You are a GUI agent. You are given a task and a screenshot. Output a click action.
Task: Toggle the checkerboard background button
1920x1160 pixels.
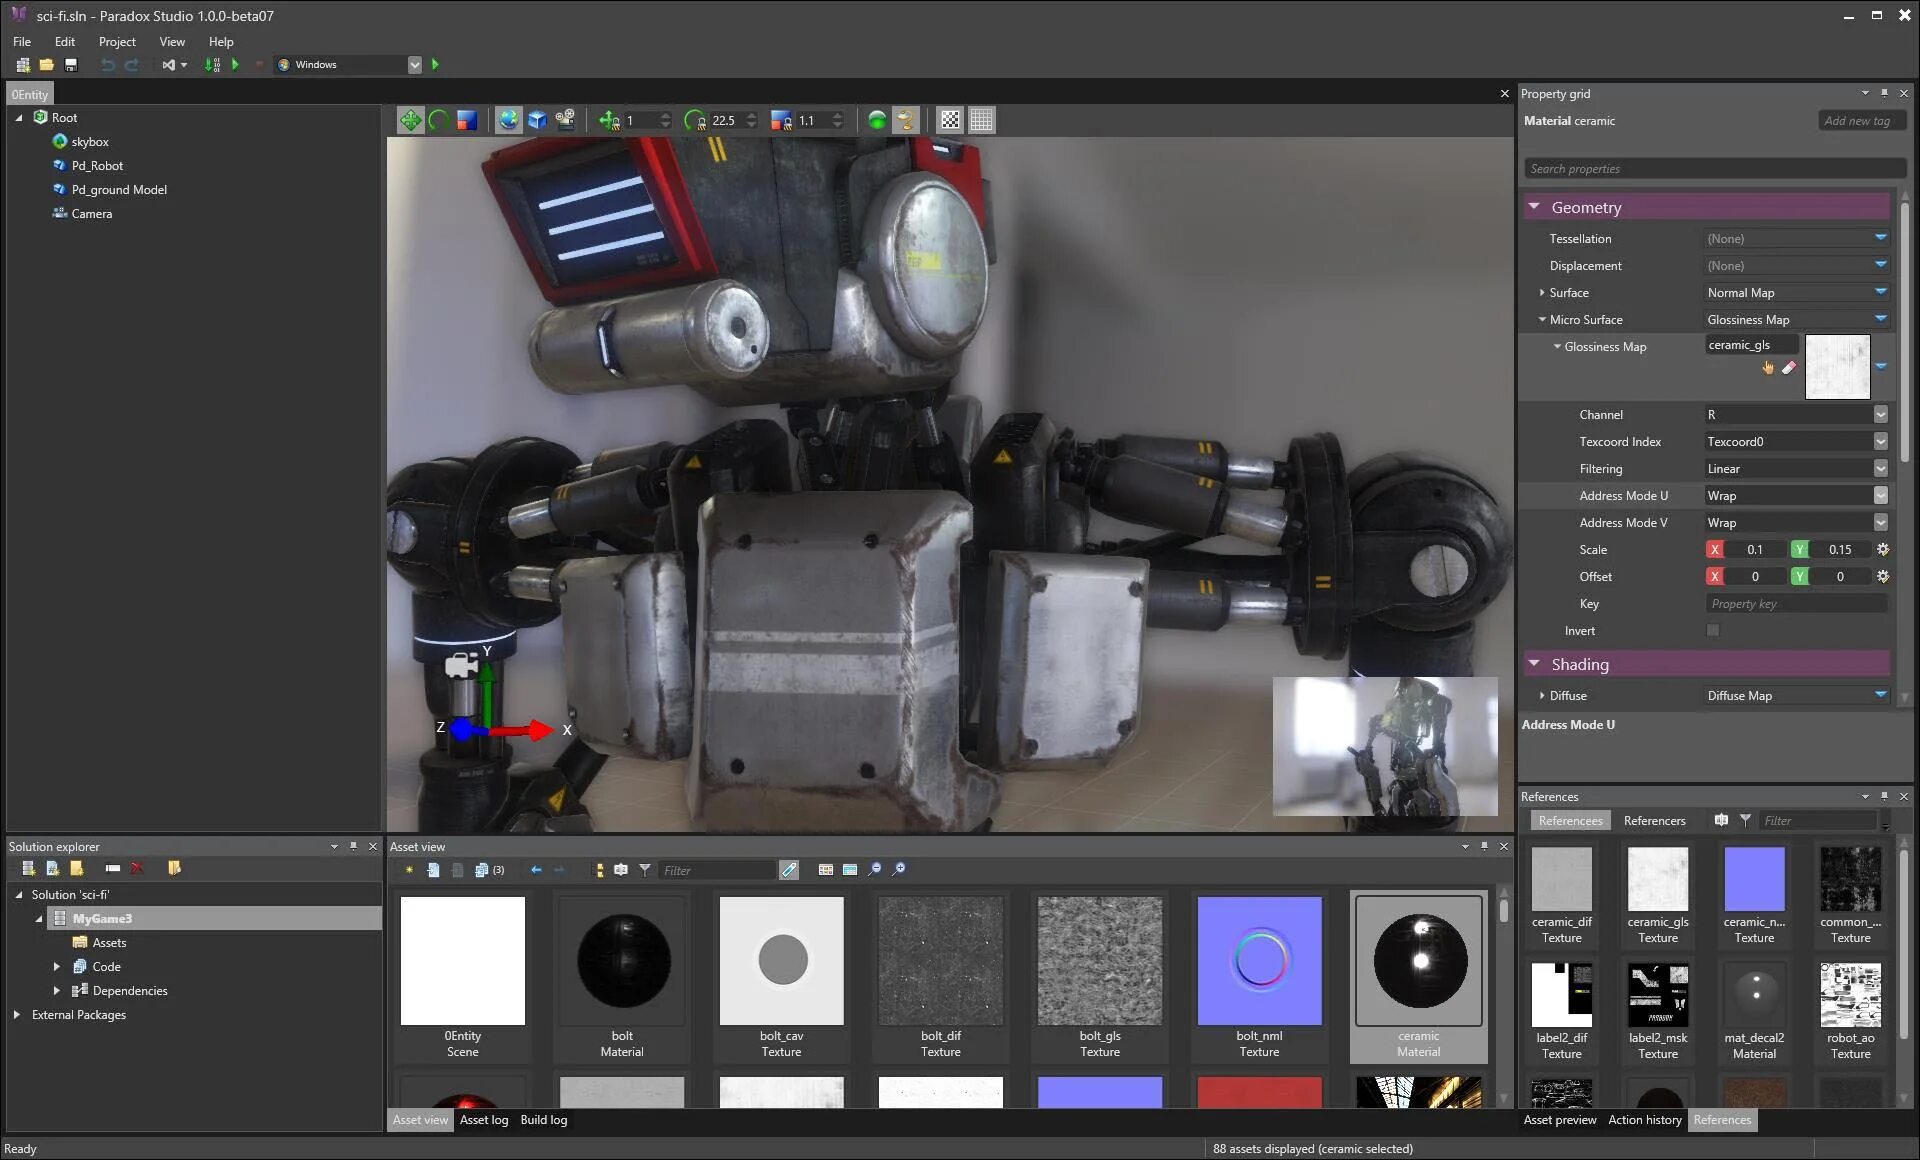tap(950, 121)
